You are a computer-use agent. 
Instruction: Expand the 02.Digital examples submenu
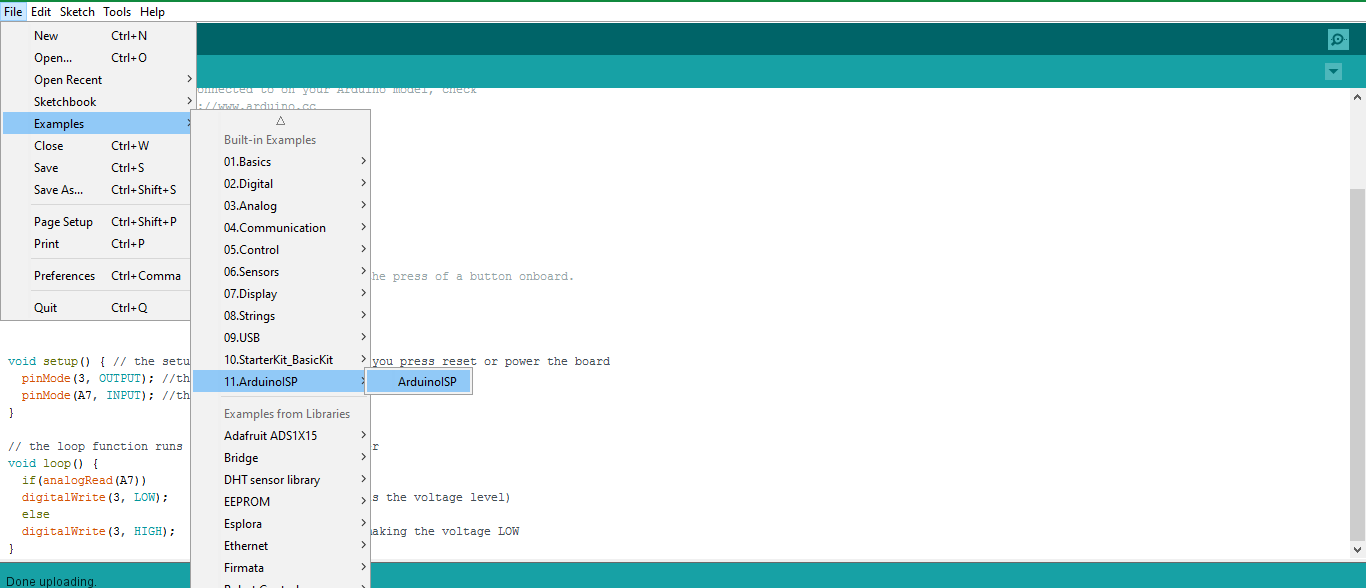pos(281,184)
